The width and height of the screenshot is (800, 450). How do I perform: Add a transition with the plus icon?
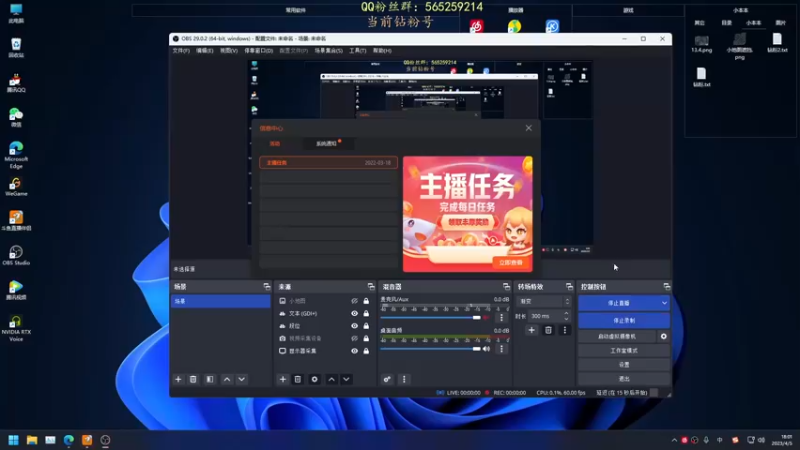click(531, 330)
